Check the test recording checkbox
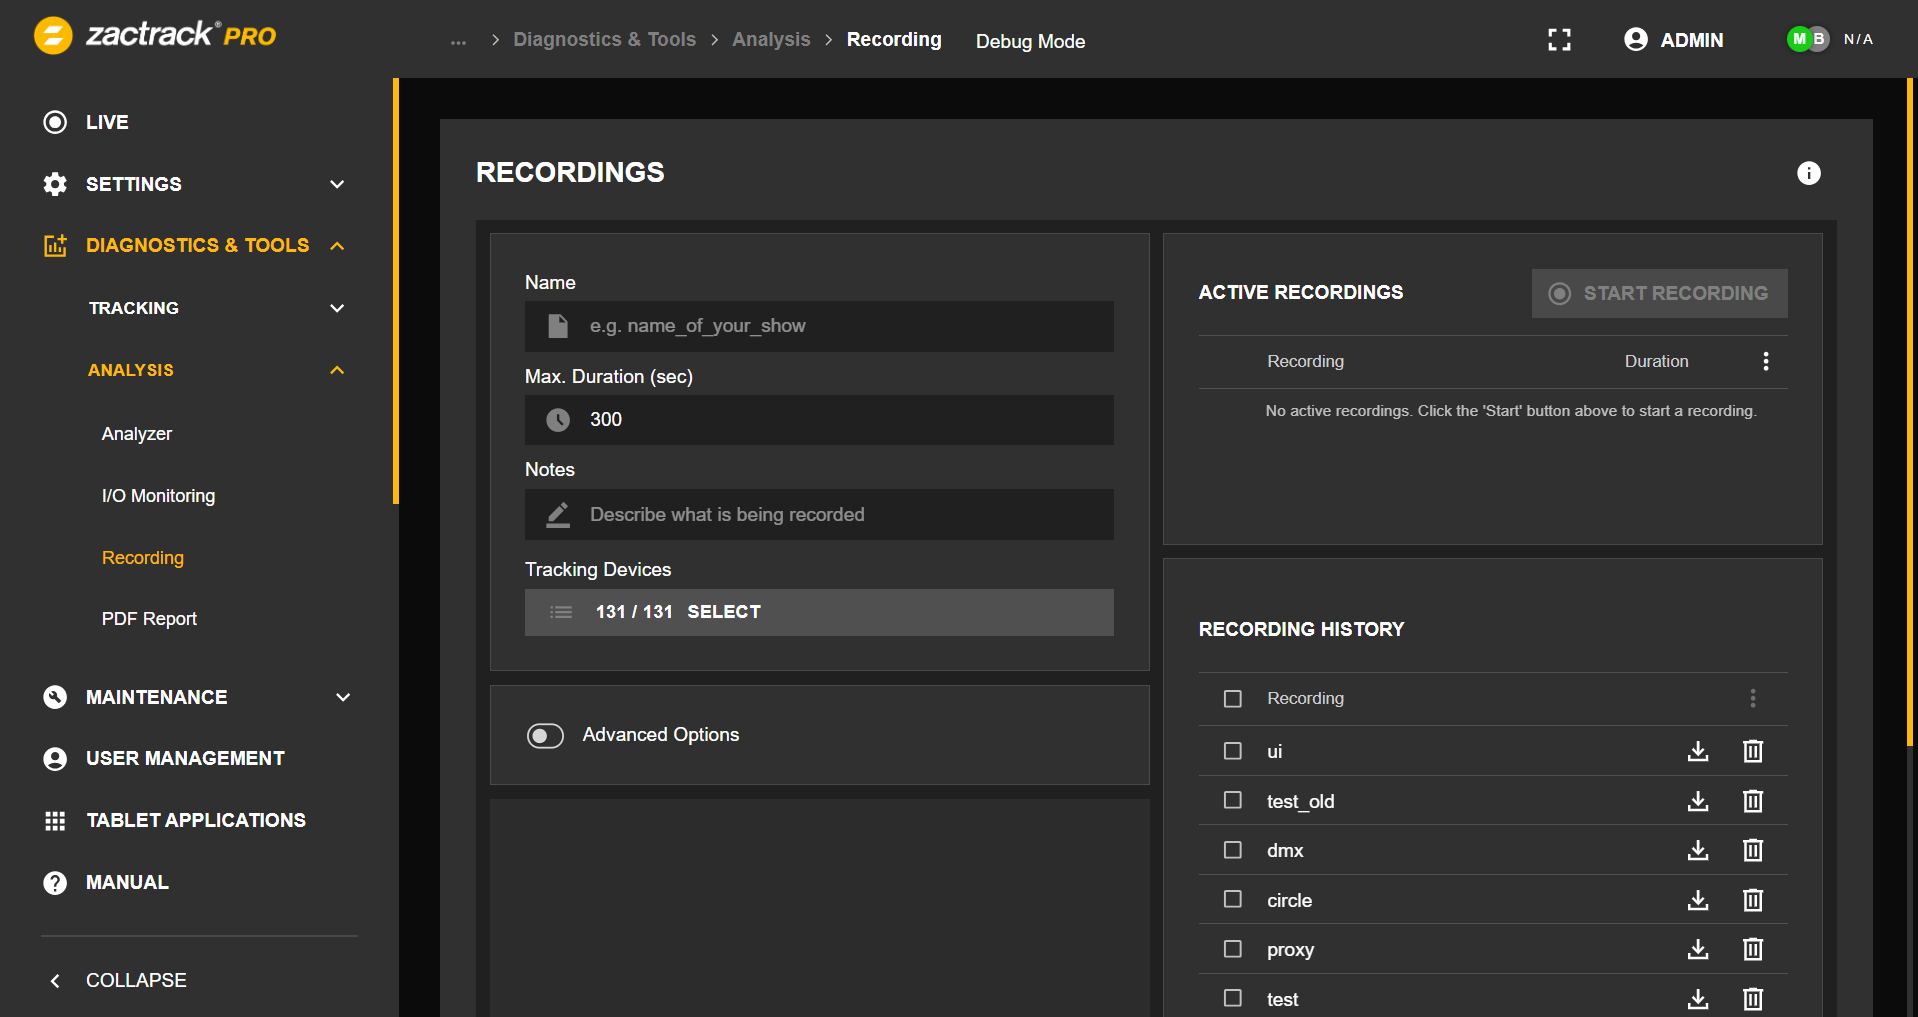Screen dimensions: 1918x1017 point(1233,998)
